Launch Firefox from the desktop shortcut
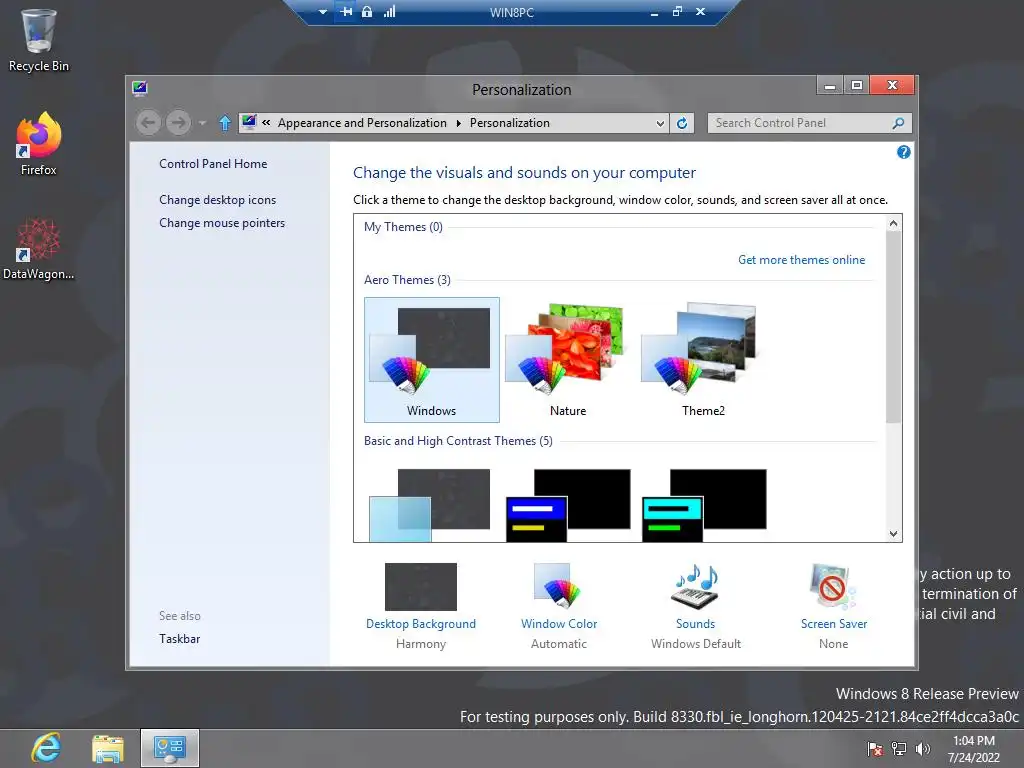The width and height of the screenshot is (1024, 768). click(x=39, y=144)
